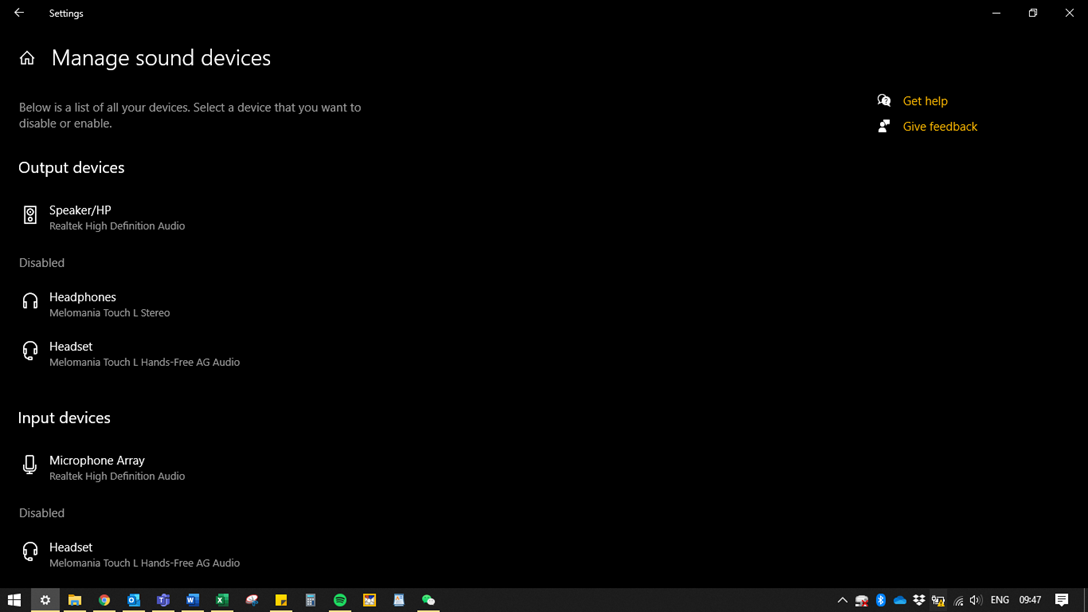1088x612 pixels.
Task: Open the Get help link
Action: pos(924,101)
